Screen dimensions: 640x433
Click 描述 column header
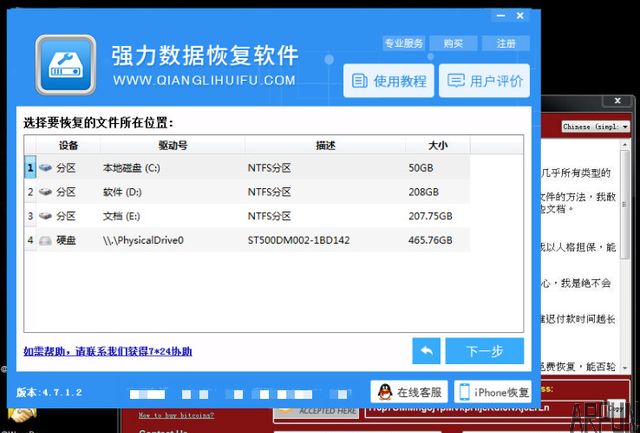[x=325, y=145]
